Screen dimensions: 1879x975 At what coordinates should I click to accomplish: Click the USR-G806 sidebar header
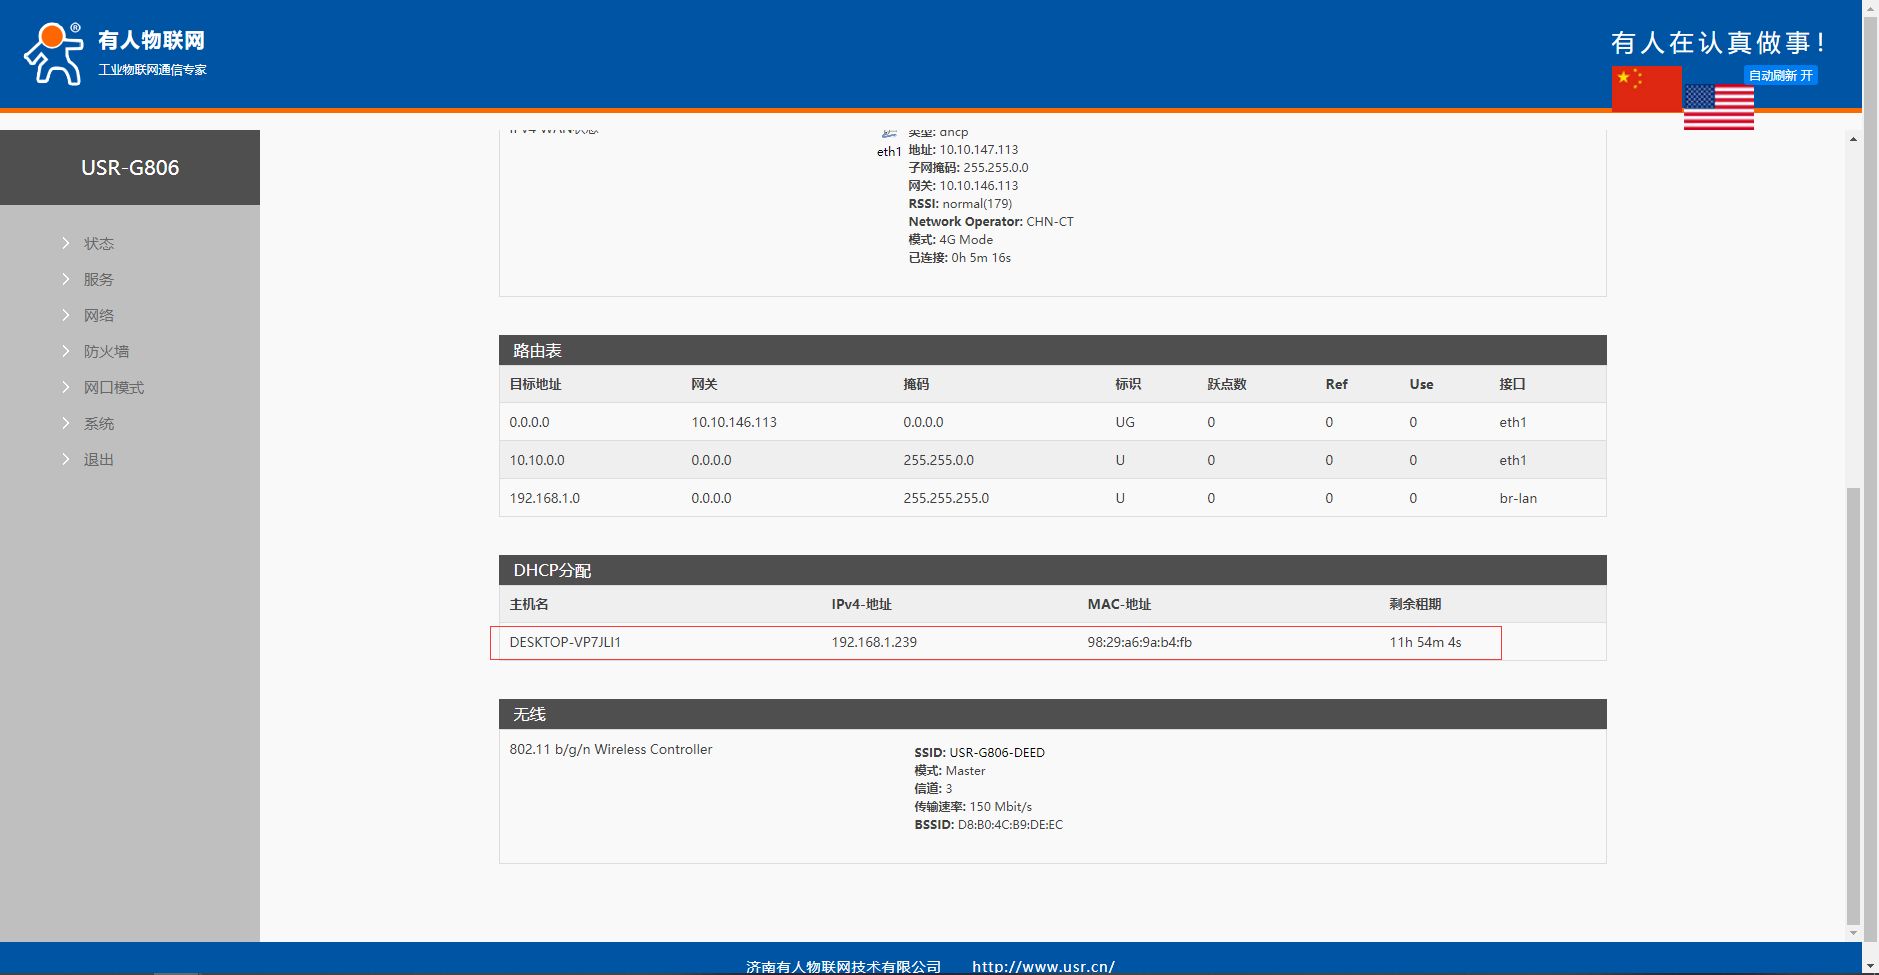[x=130, y=168]
